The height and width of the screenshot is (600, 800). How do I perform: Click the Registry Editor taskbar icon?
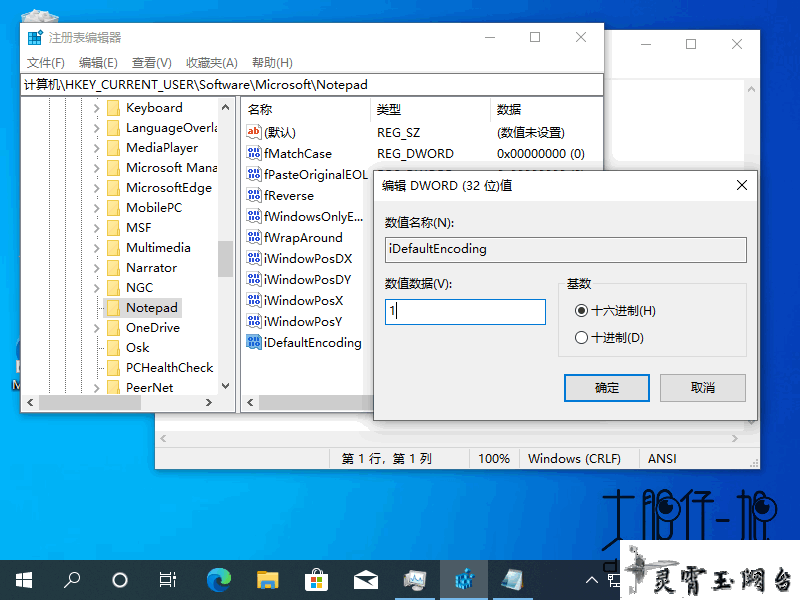pos(463,579)
